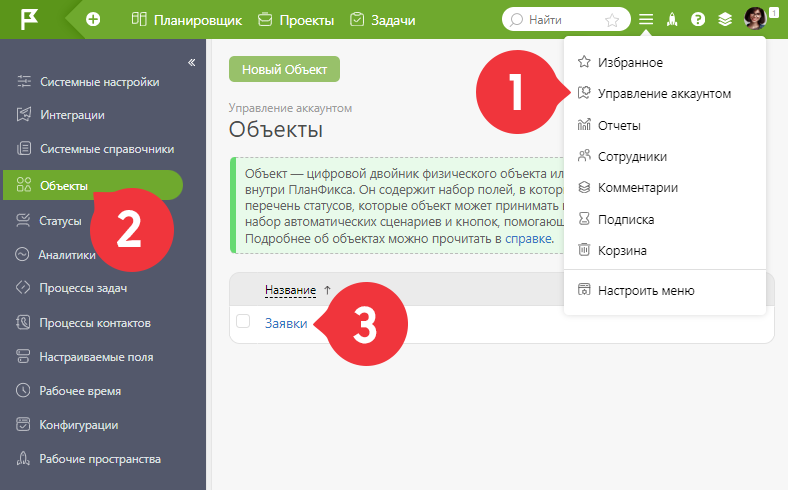The width and height of the screenshot is (788, 490).
Task: Click the Настраиваемые поля fields icon
Action: click(x=23, y=356)
